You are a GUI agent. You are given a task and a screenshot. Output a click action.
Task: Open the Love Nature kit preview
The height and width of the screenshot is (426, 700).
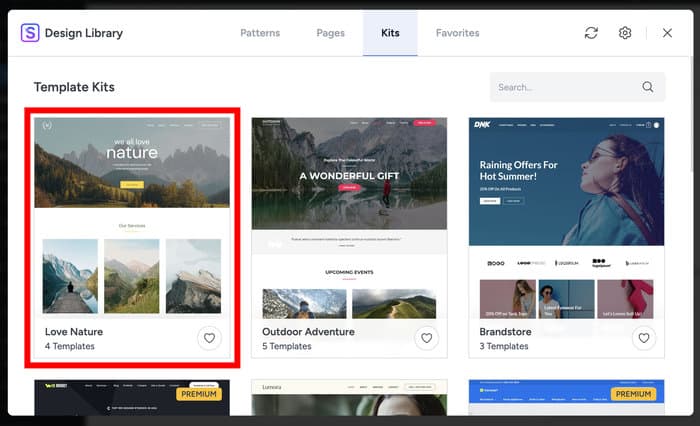[132, 218]
